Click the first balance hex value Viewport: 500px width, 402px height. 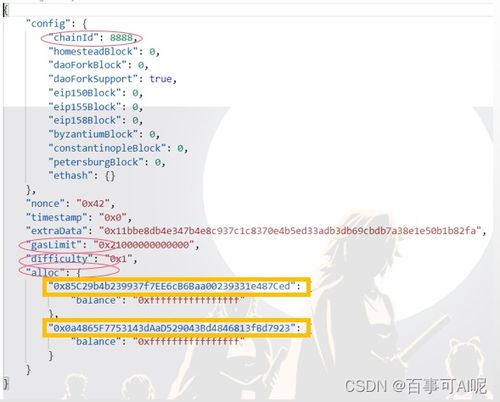pyautogui.click(x=189, y=300)
